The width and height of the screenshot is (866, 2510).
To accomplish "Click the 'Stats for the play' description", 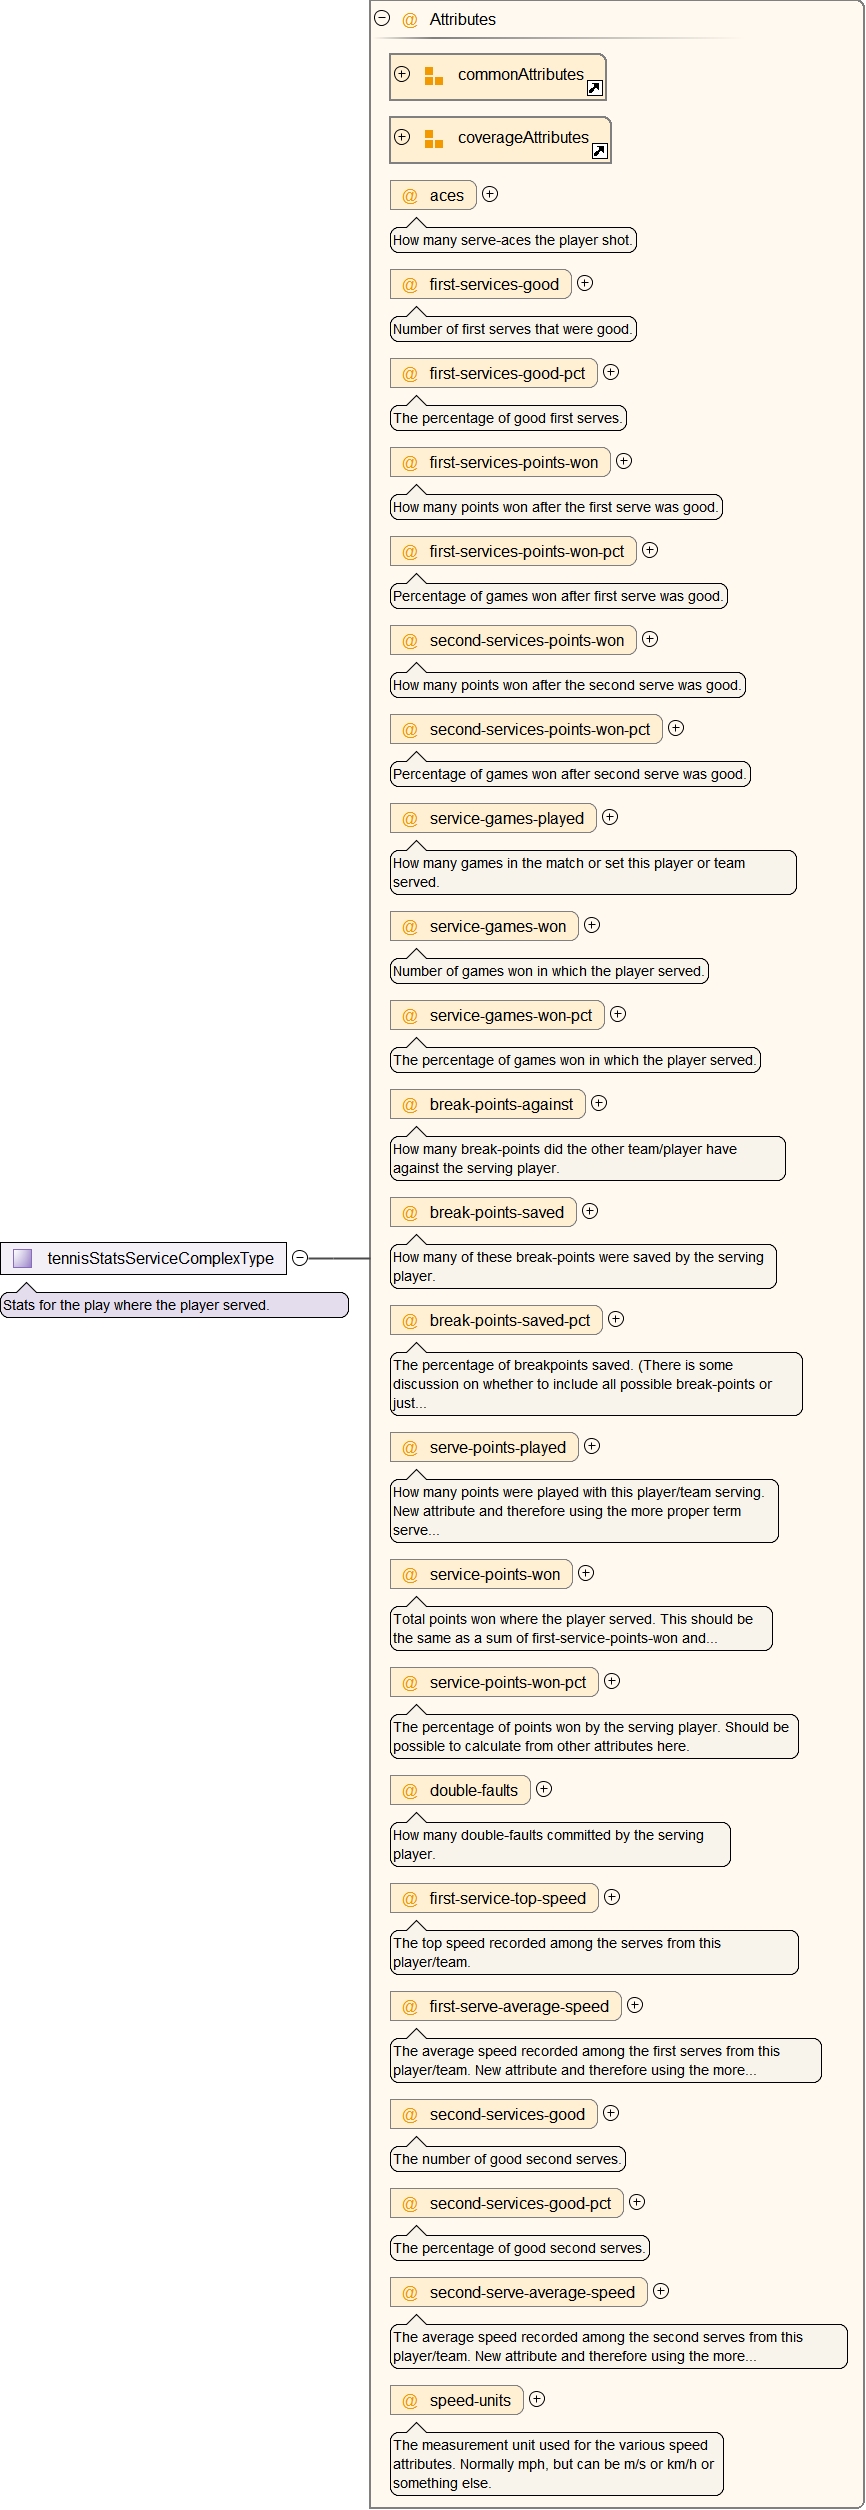I will pyautogui.click(x=136, y=1305).
